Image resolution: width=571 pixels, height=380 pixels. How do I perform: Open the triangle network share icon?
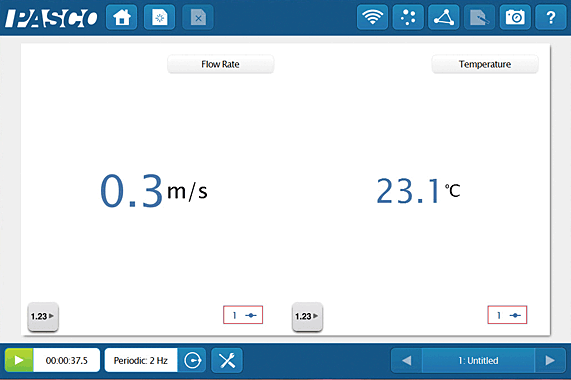point(444,17)
